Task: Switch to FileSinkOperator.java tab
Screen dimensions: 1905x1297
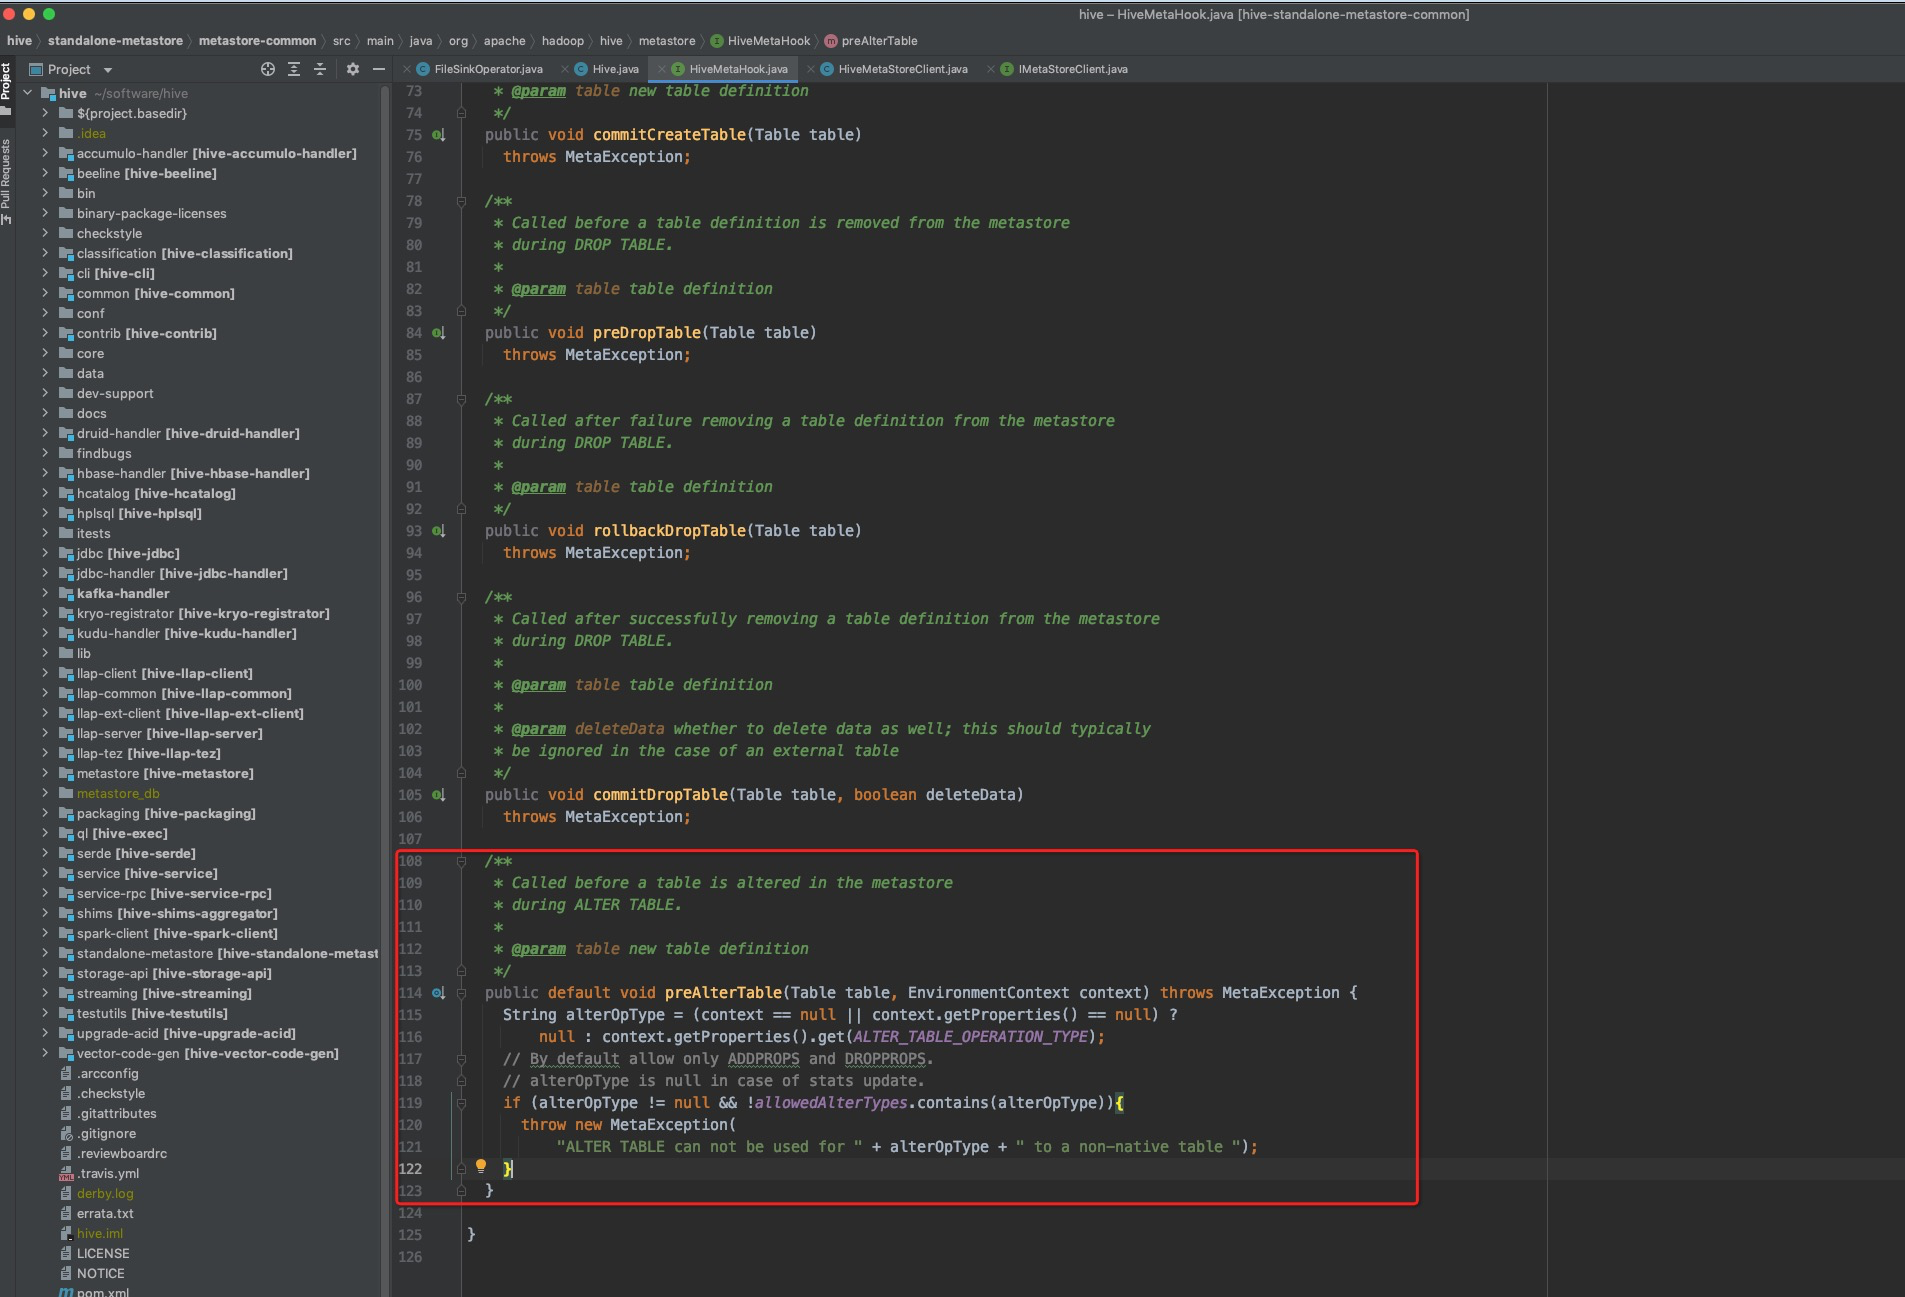Action: pyautogui.click(x=479, y=69)
